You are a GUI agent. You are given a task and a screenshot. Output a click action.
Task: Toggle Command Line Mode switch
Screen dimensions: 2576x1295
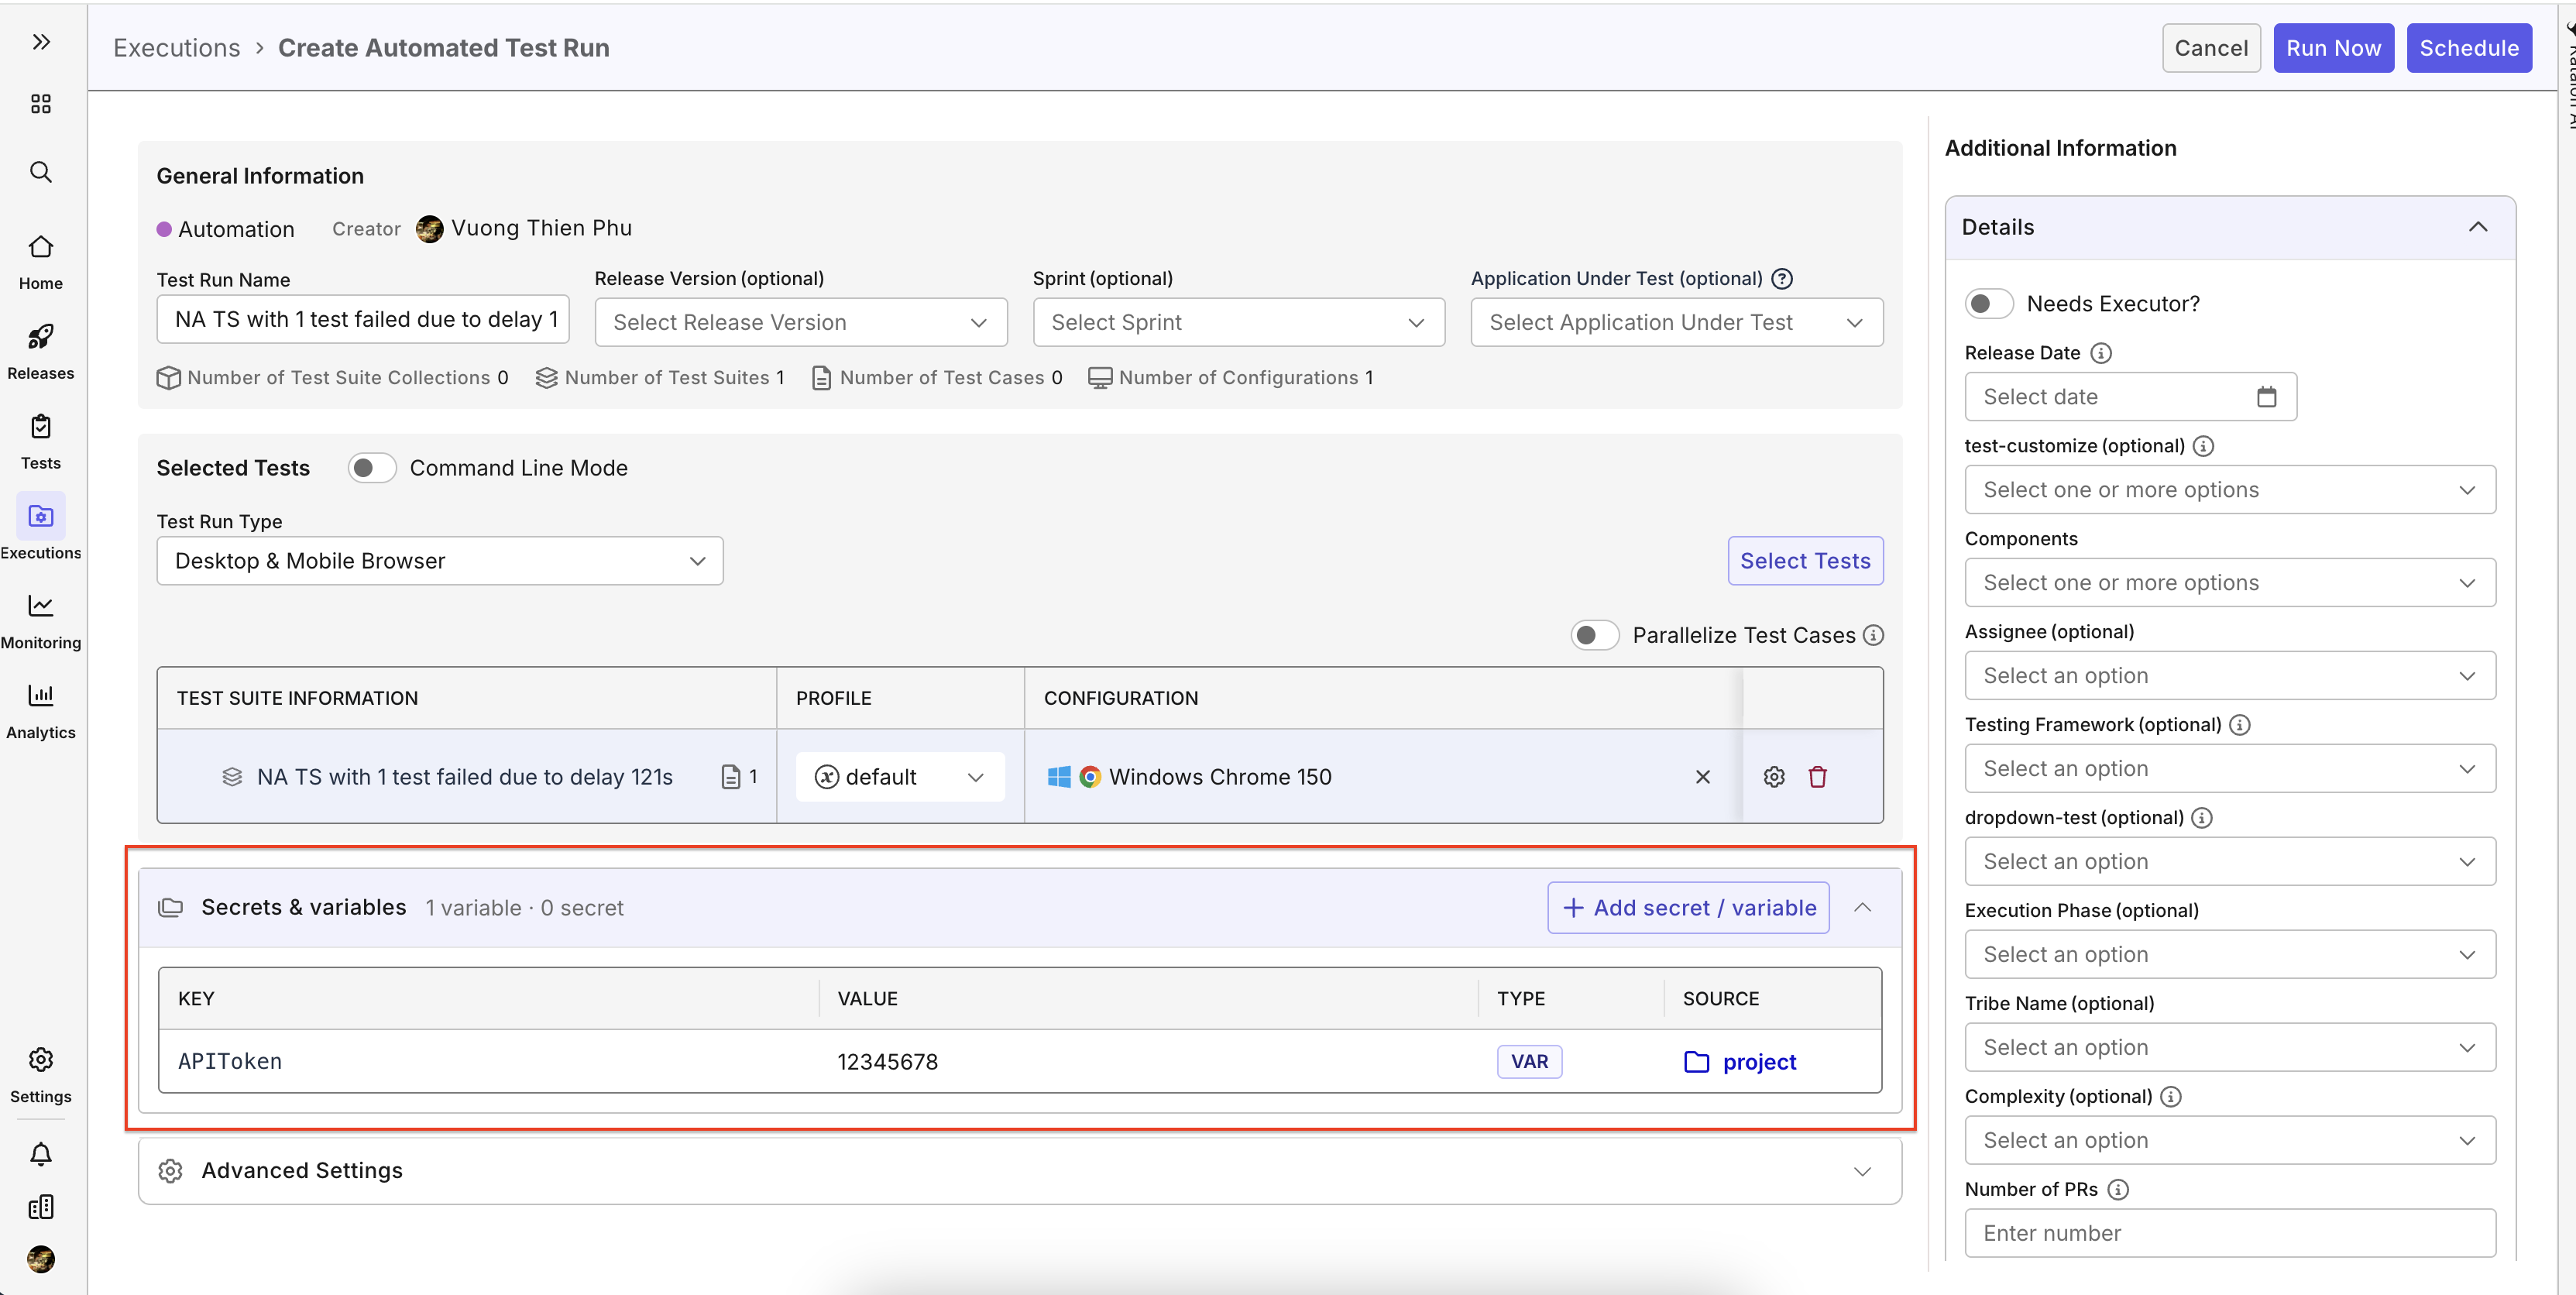pyautogui.click(x=372, y=468)
